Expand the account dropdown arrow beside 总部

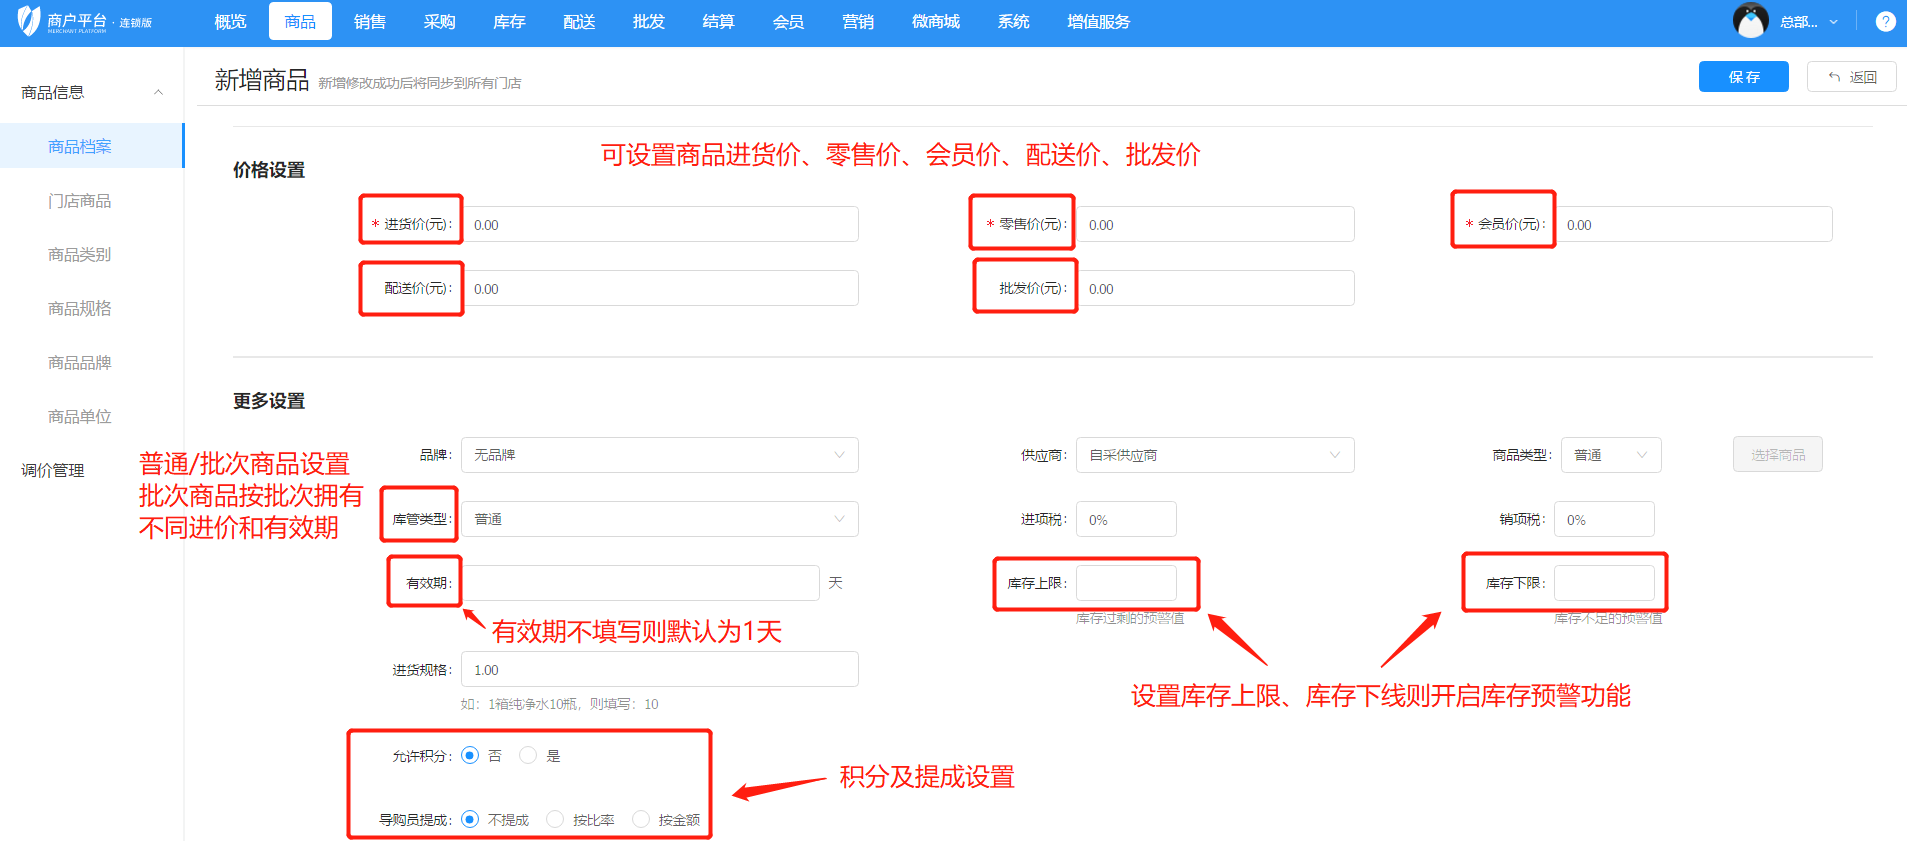click(x=1833, y=22)
